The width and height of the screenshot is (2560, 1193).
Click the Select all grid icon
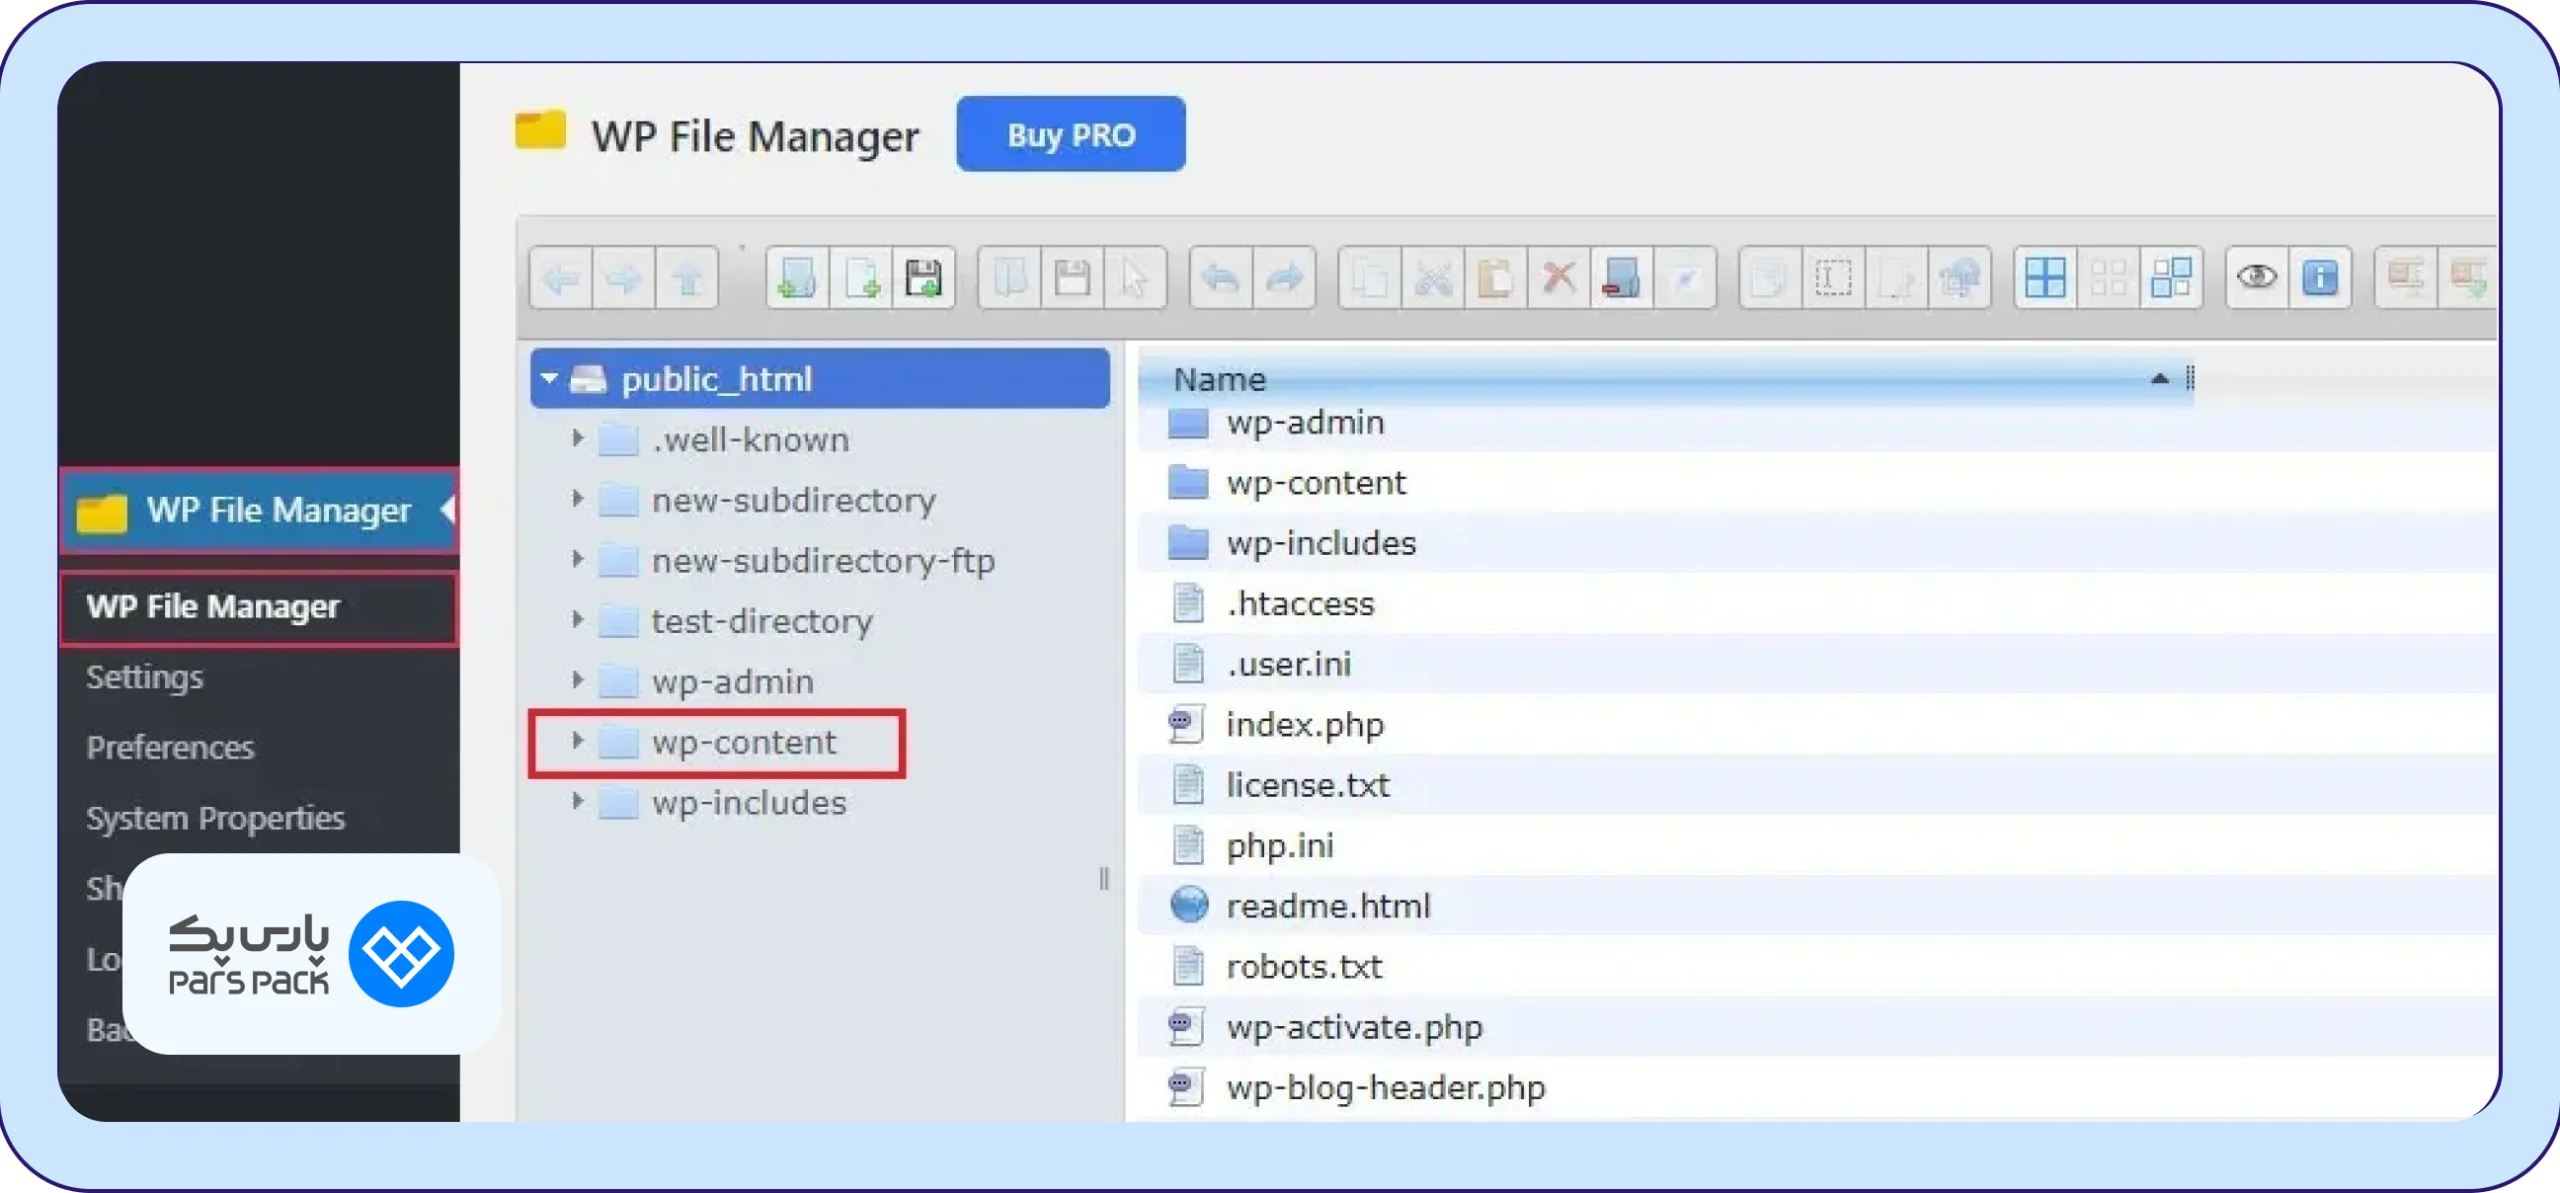[2045, 278]
